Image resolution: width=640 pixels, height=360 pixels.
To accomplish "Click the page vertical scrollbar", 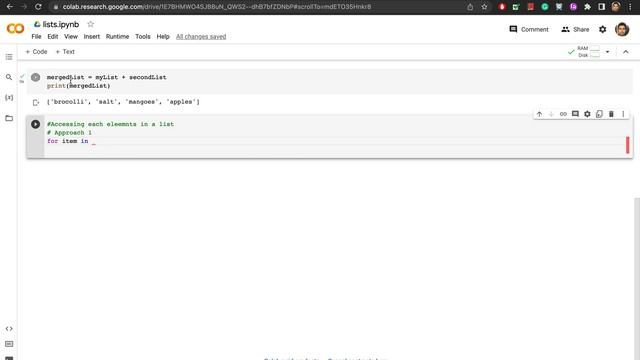I will 637,278.
